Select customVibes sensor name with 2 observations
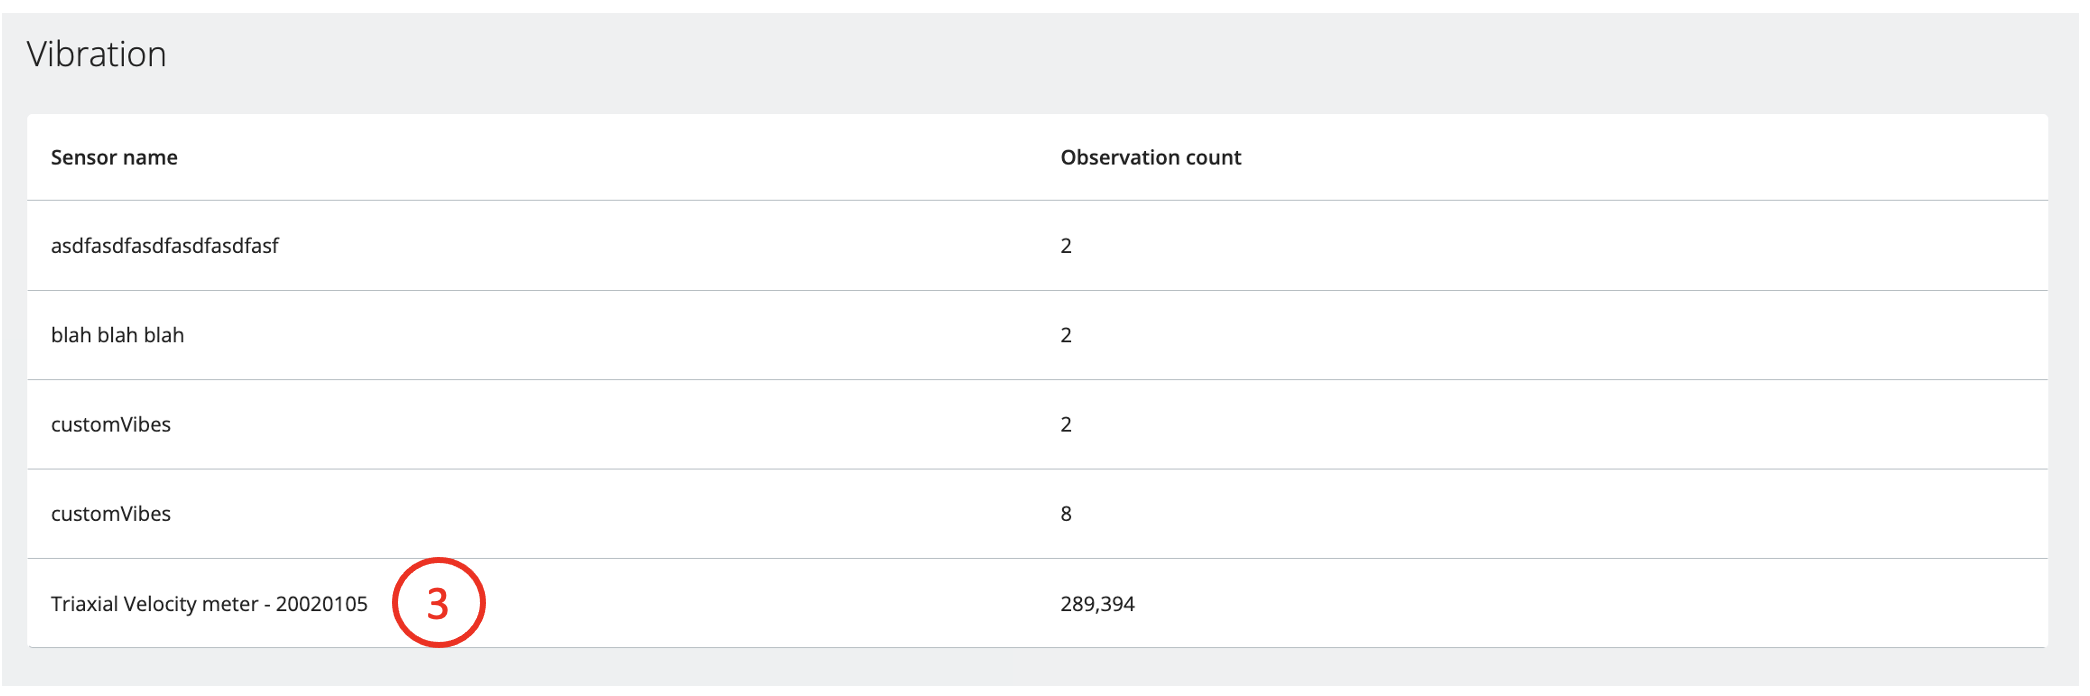 [111, 425]
